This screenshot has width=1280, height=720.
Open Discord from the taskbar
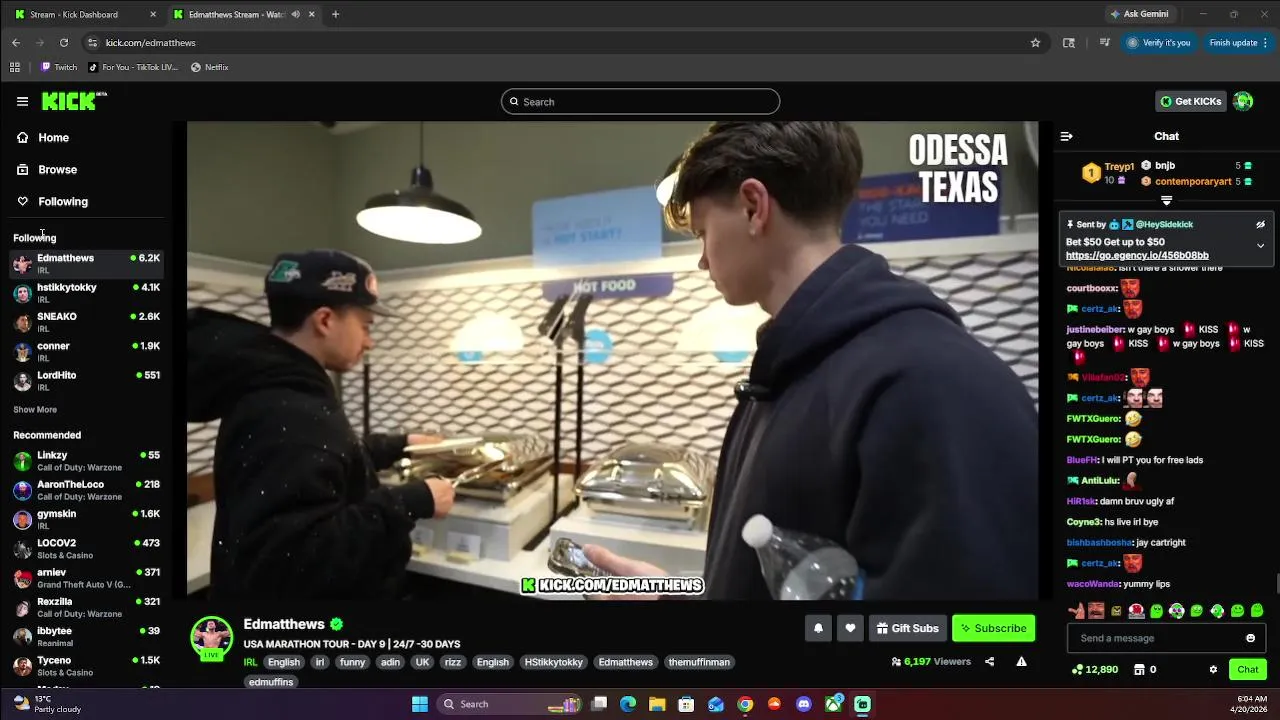[x=804, y=704]
